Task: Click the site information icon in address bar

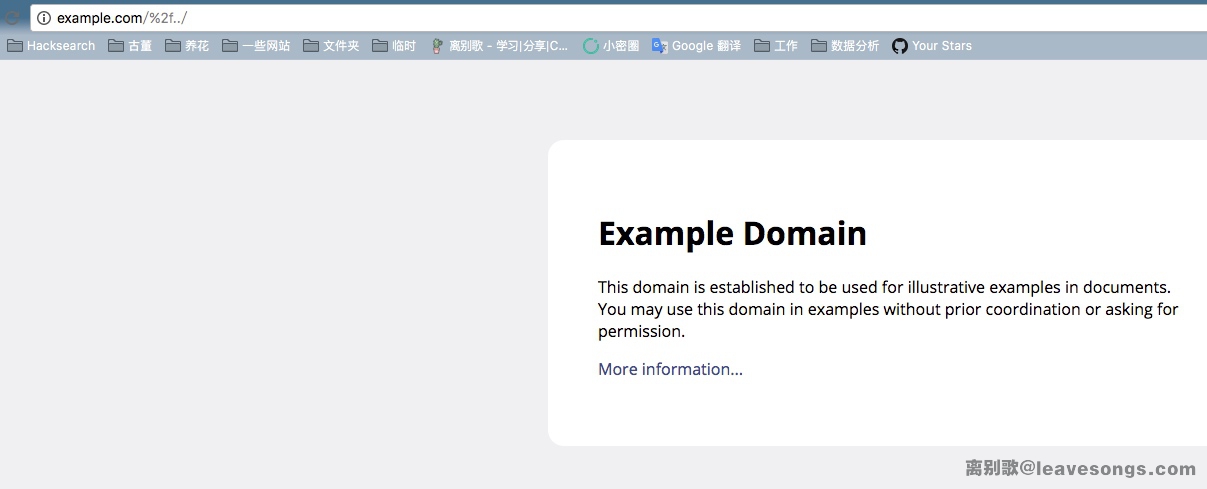Action: [44, 18]
